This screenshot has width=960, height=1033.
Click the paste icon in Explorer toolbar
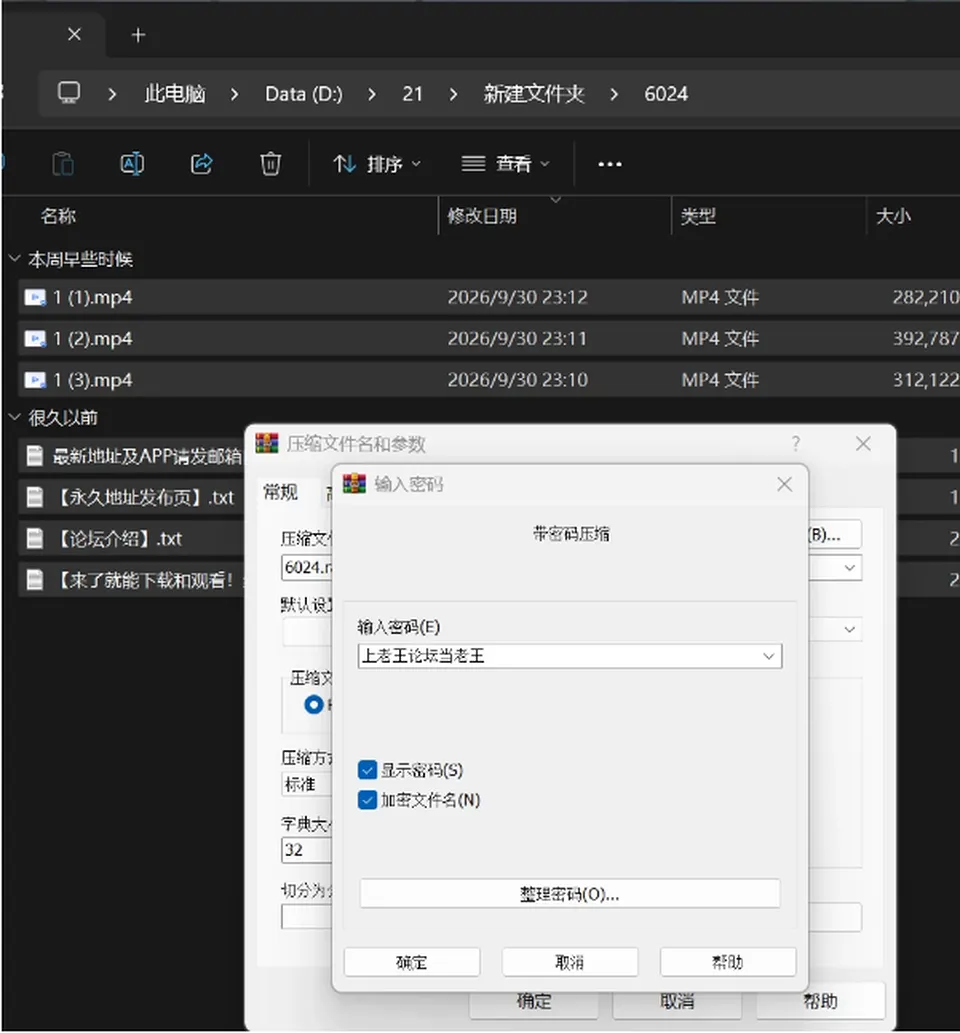point(63,163)
